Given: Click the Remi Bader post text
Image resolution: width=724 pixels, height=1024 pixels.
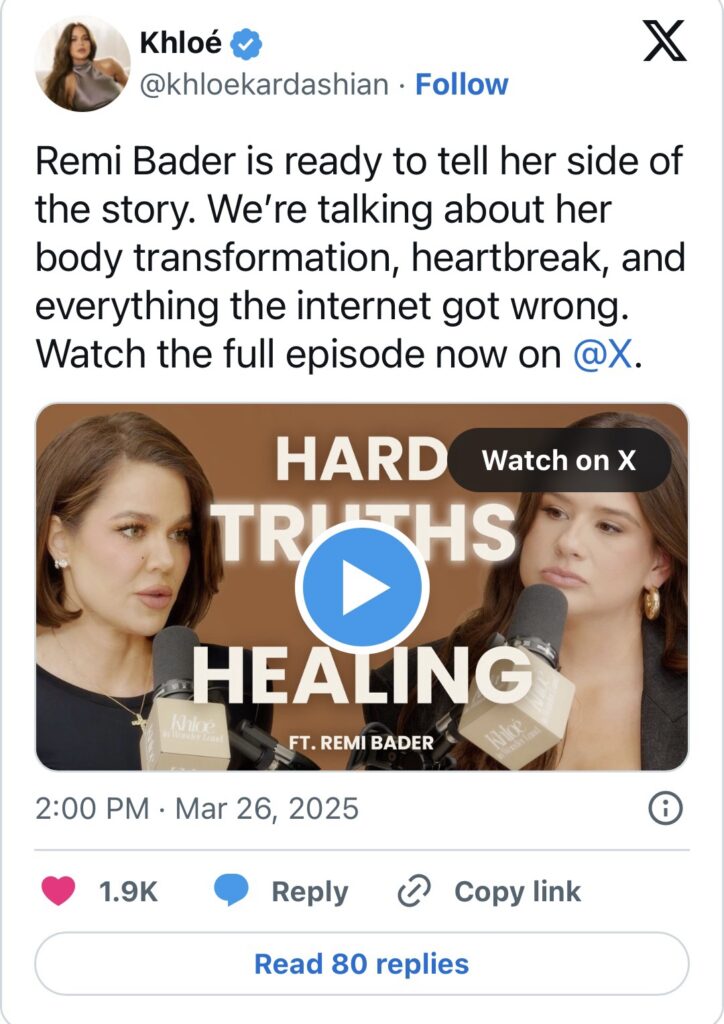Looking at the screenshot, I should coord(360,257).
